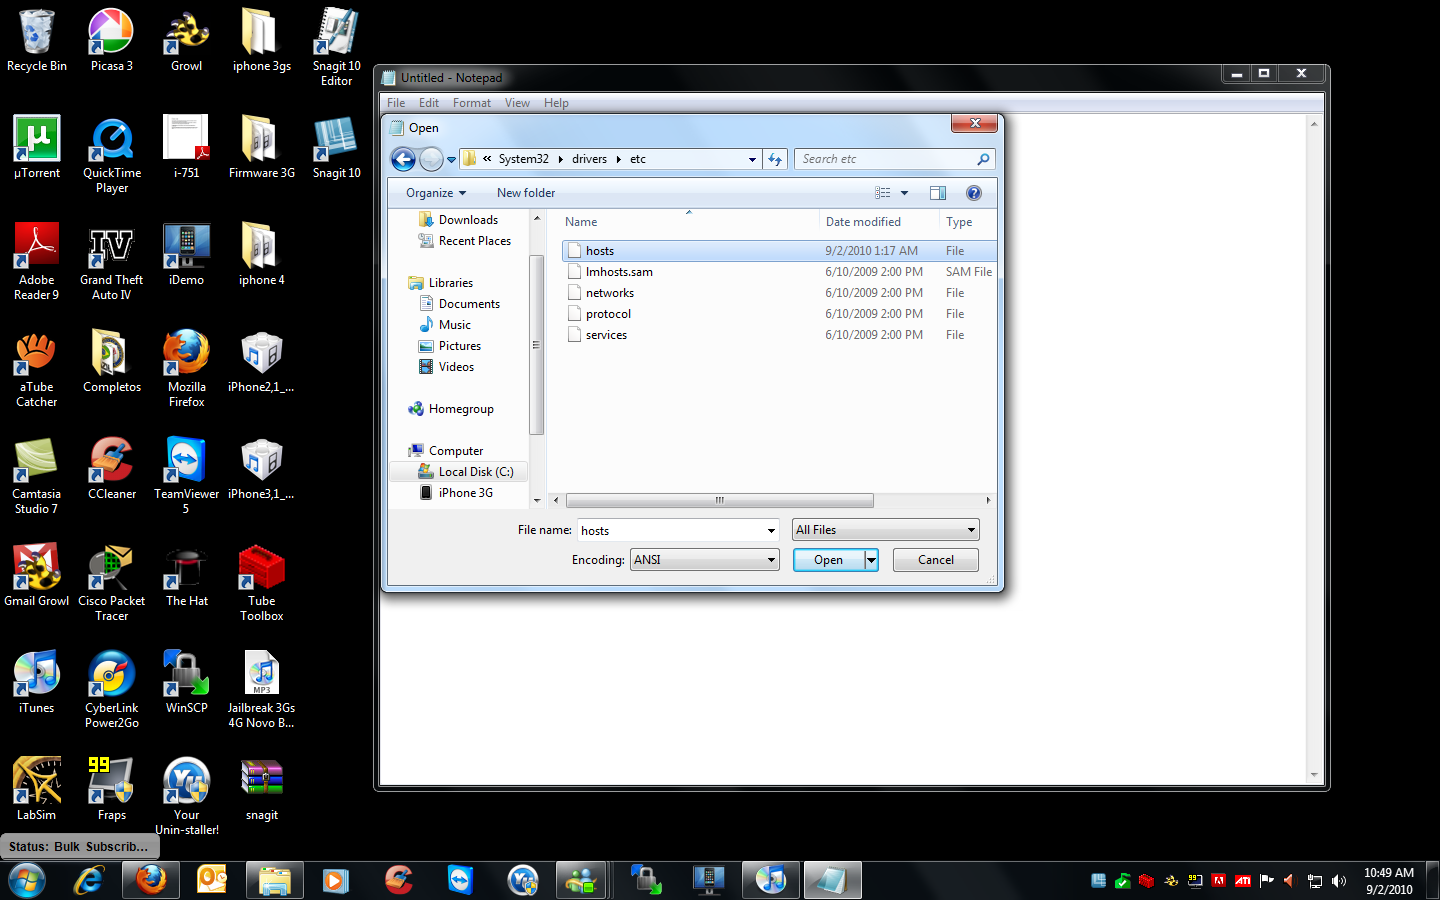Click New folder button
This screenshot has height=900, width=1440.
click(x=526, y=193)
